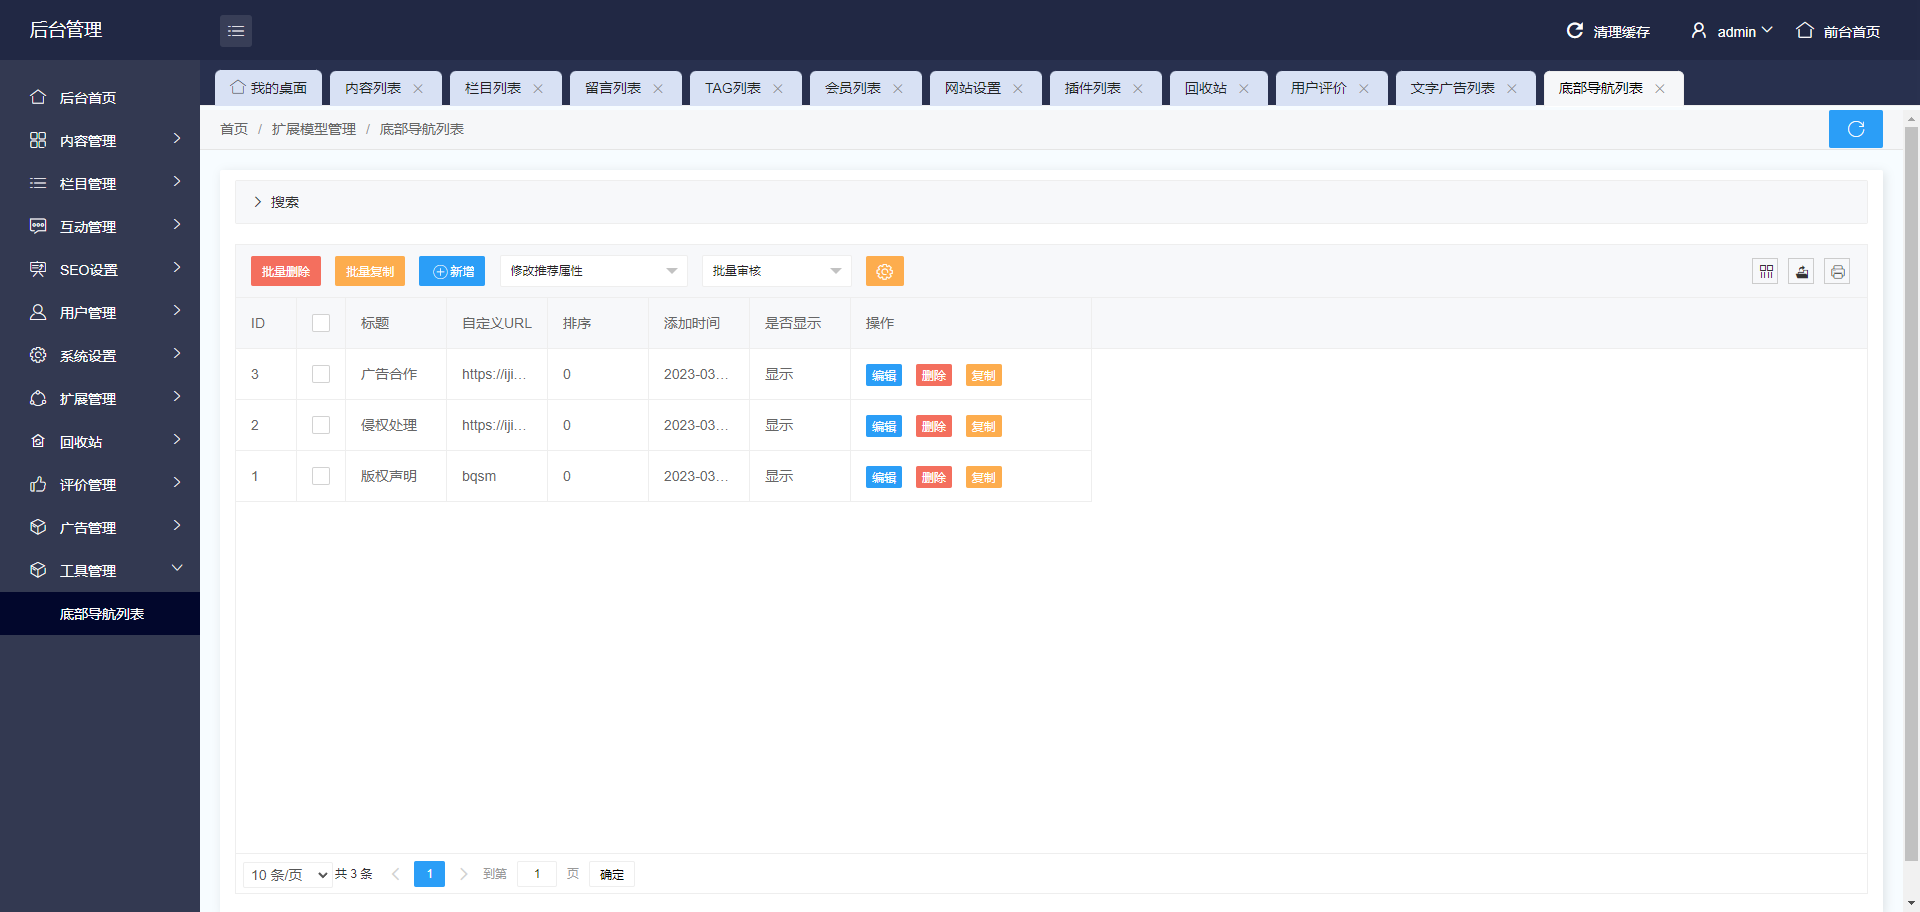Check the box for 侵权处理 row

(x=321, y=425)
